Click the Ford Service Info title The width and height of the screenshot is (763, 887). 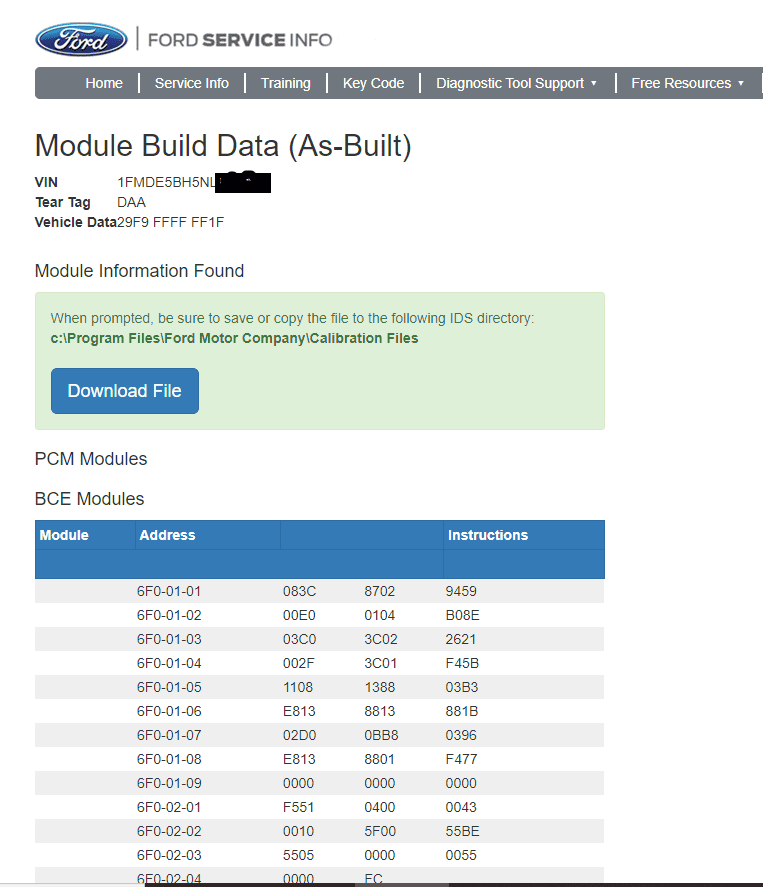coord(240,40)
